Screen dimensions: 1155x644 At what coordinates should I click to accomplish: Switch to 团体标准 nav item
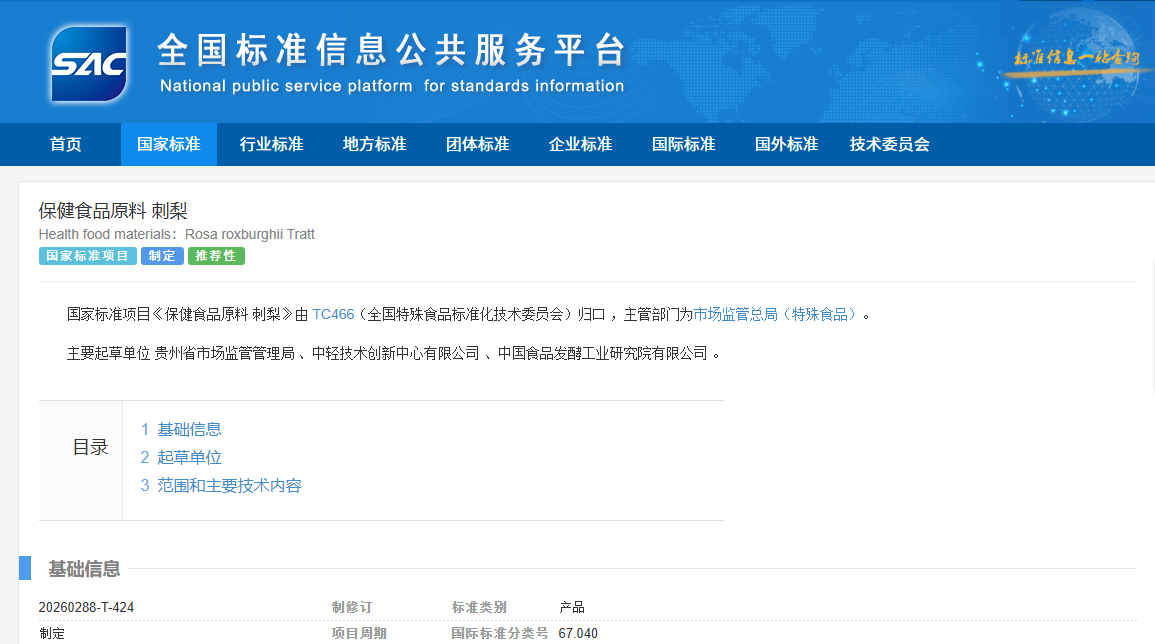[x=478, y=144]
